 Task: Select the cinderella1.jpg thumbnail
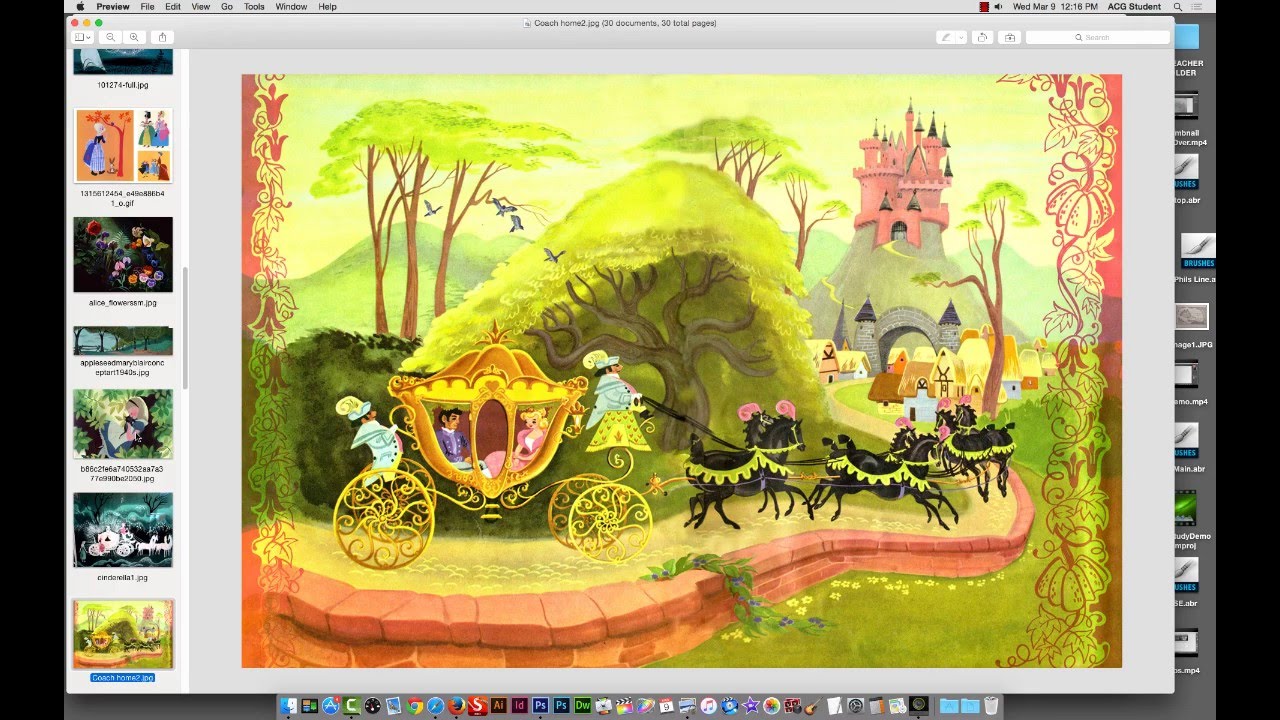(x=123, y=529)
